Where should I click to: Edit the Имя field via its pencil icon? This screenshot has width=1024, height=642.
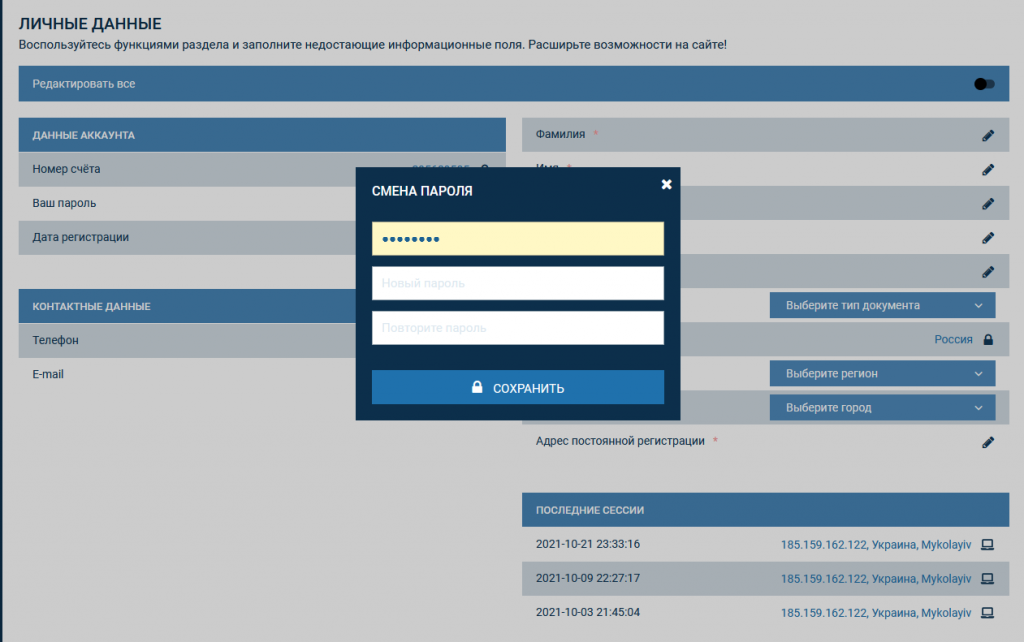coord(988,169)
